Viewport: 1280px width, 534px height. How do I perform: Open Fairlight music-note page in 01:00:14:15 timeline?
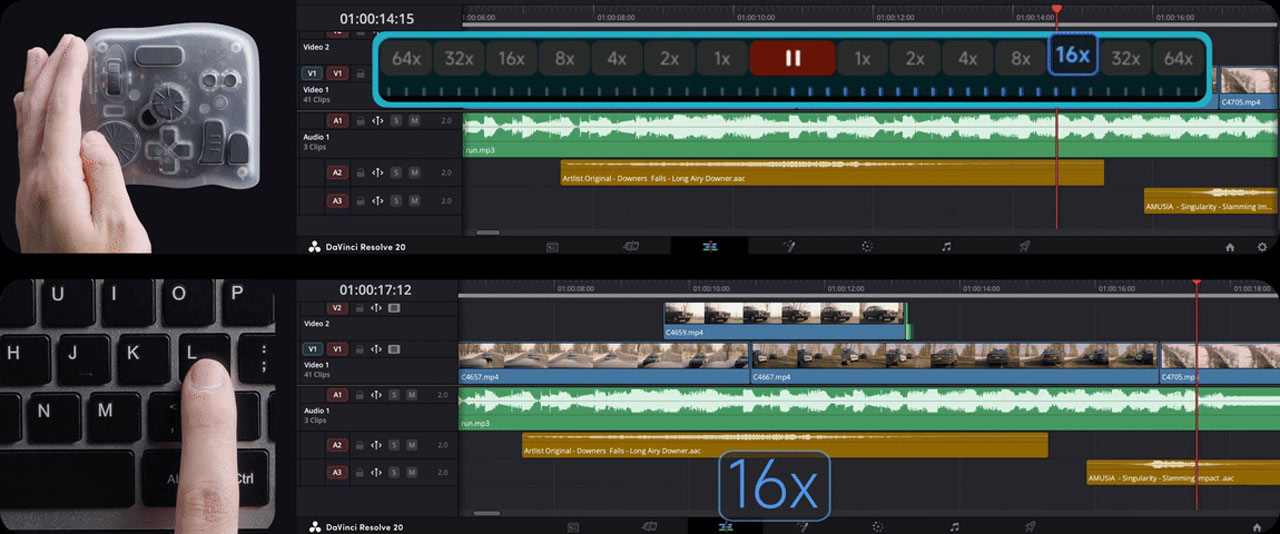[946, 247]
